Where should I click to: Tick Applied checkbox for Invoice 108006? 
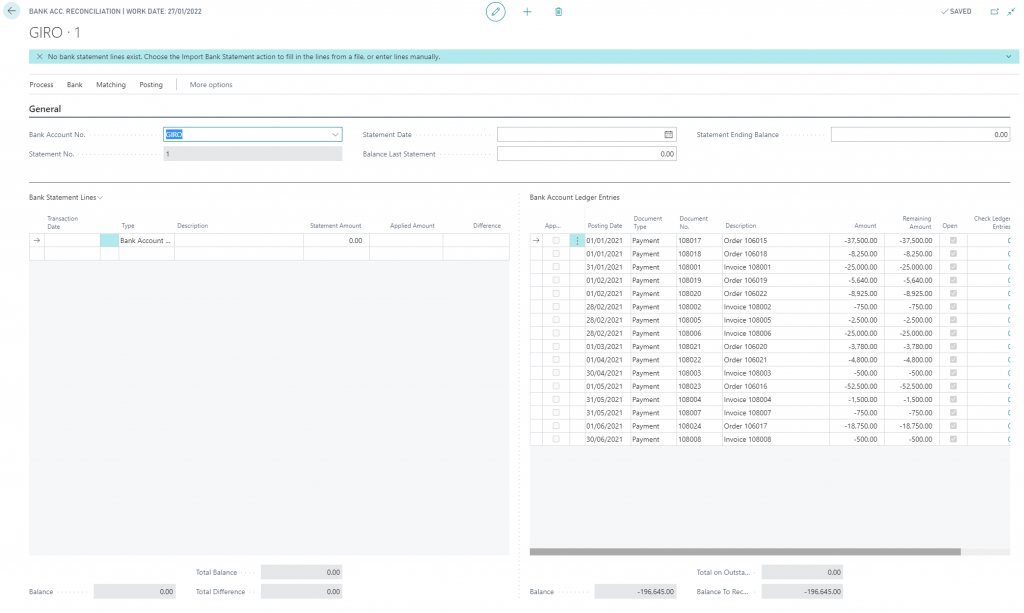point(556,334)
